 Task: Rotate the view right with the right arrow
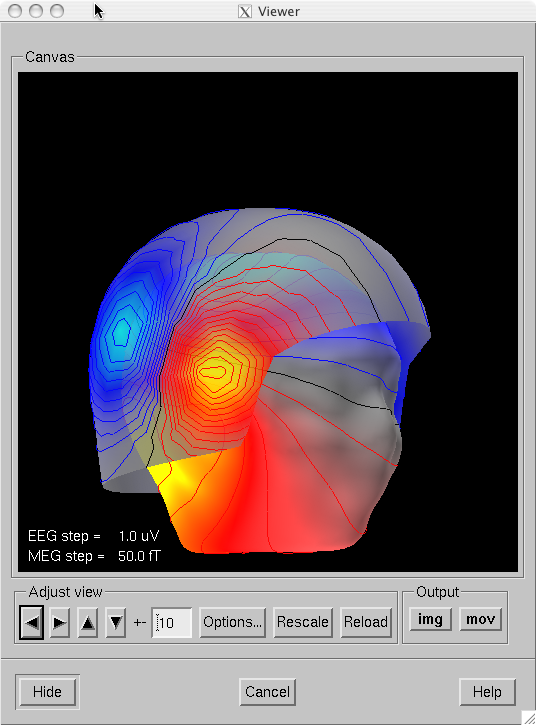[60, 622]
